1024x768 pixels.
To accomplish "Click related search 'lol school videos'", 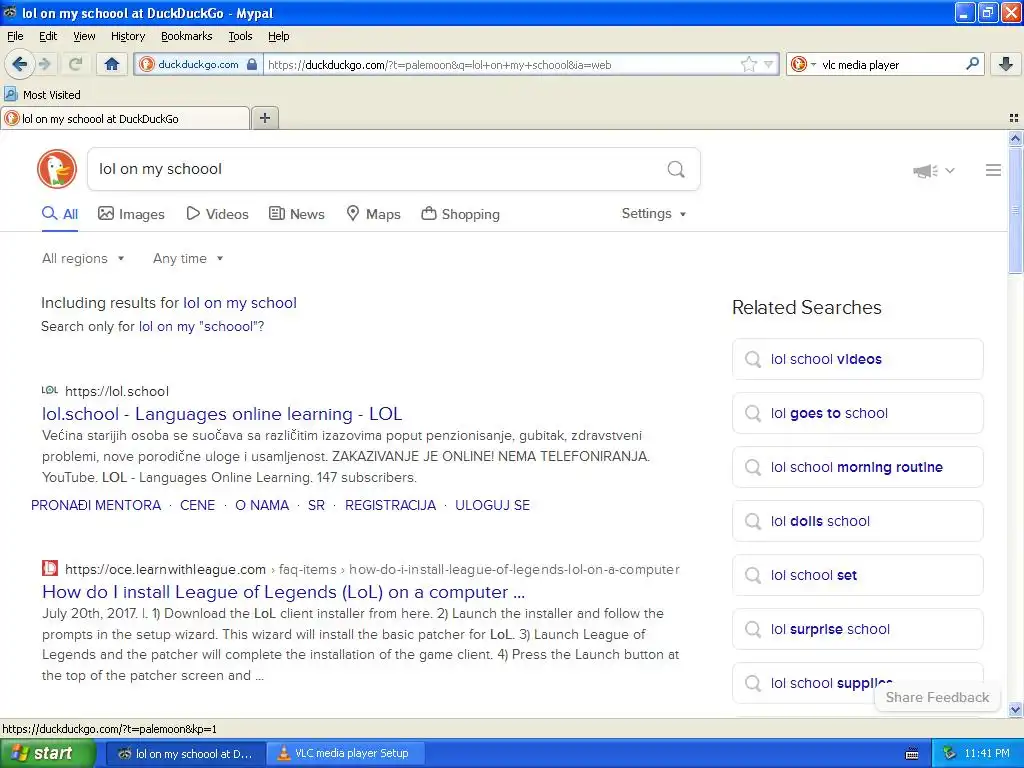I will point(857,359).
